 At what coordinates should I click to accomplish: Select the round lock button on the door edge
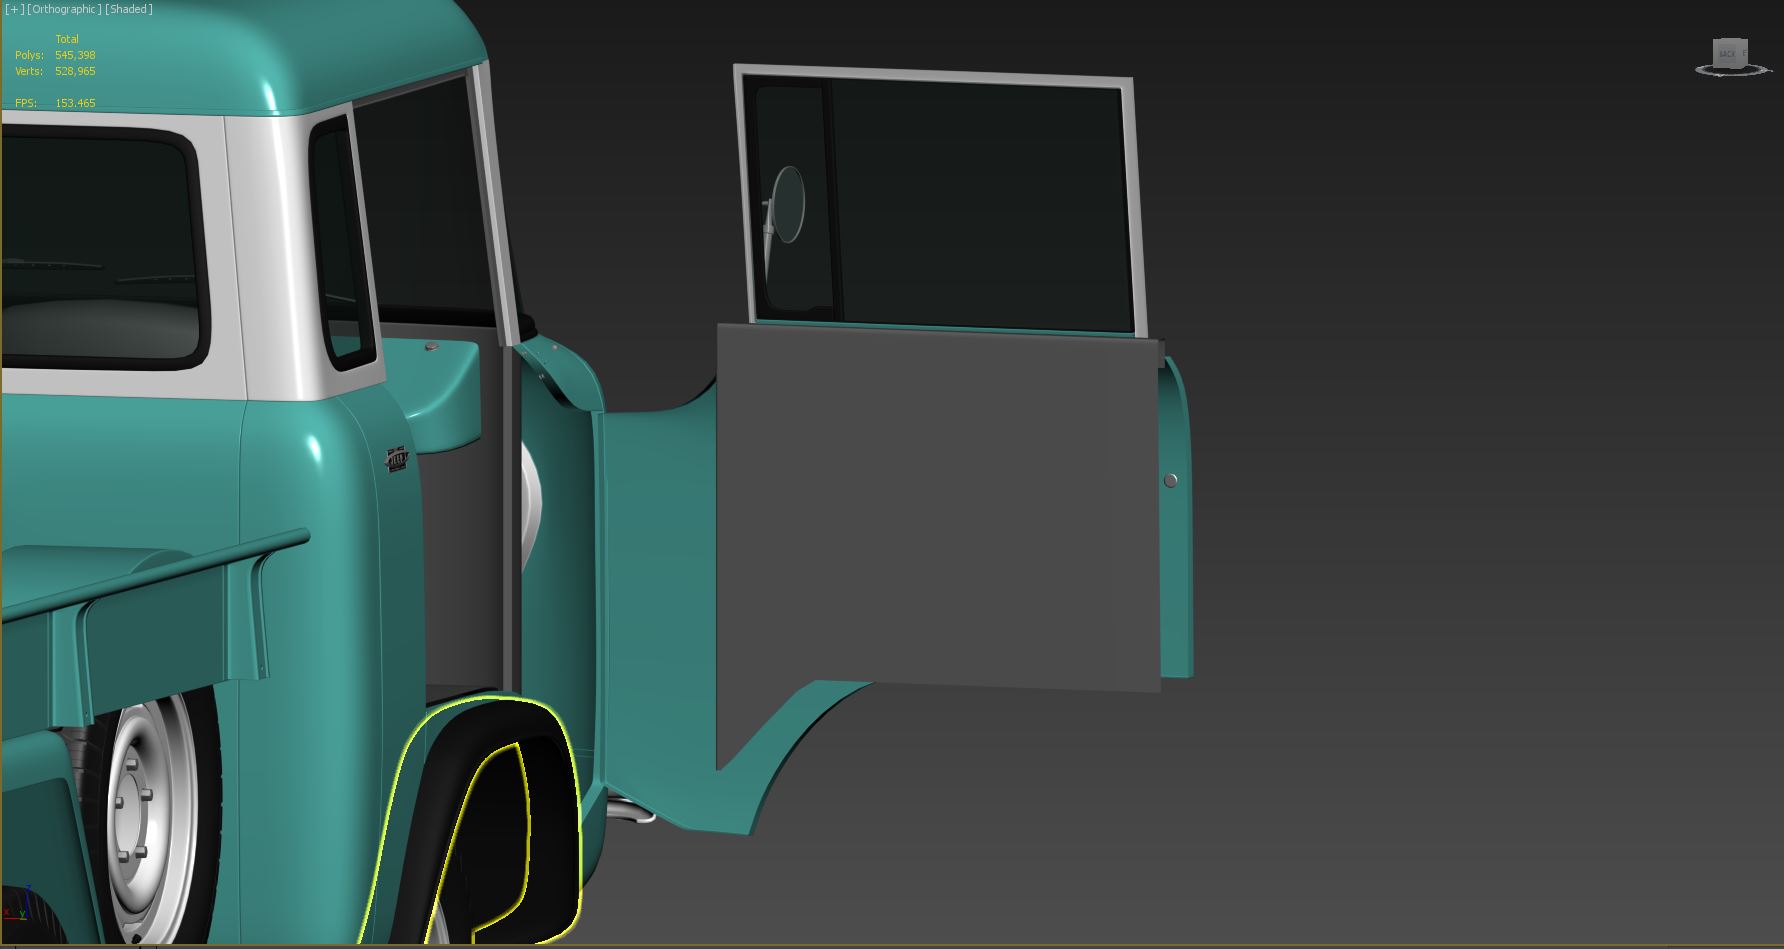(x=1170, y=480)
